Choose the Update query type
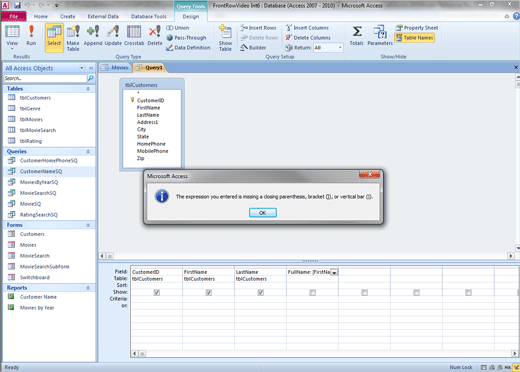Image resolution: width=520 pixels, height=372 pixels. tap(113, 35)
